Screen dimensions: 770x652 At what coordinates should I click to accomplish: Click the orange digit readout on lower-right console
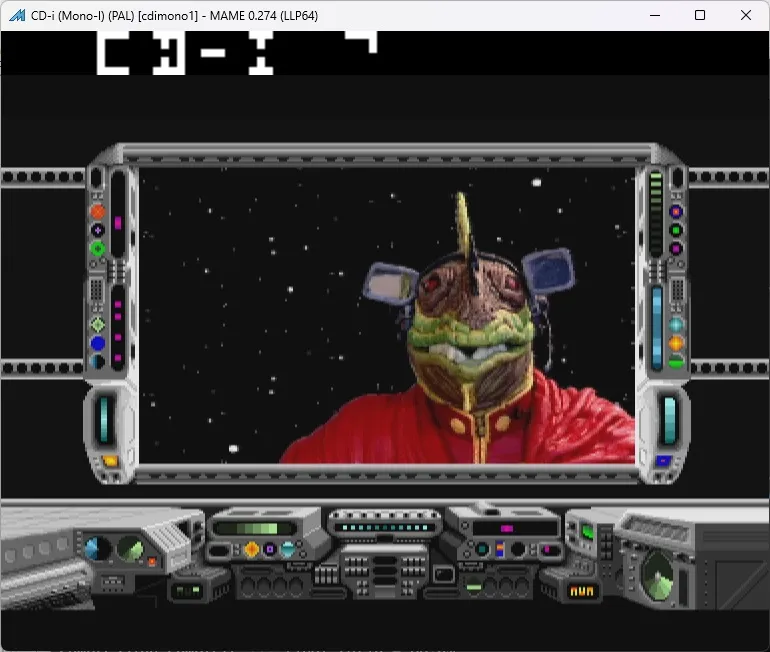[581, 591]
